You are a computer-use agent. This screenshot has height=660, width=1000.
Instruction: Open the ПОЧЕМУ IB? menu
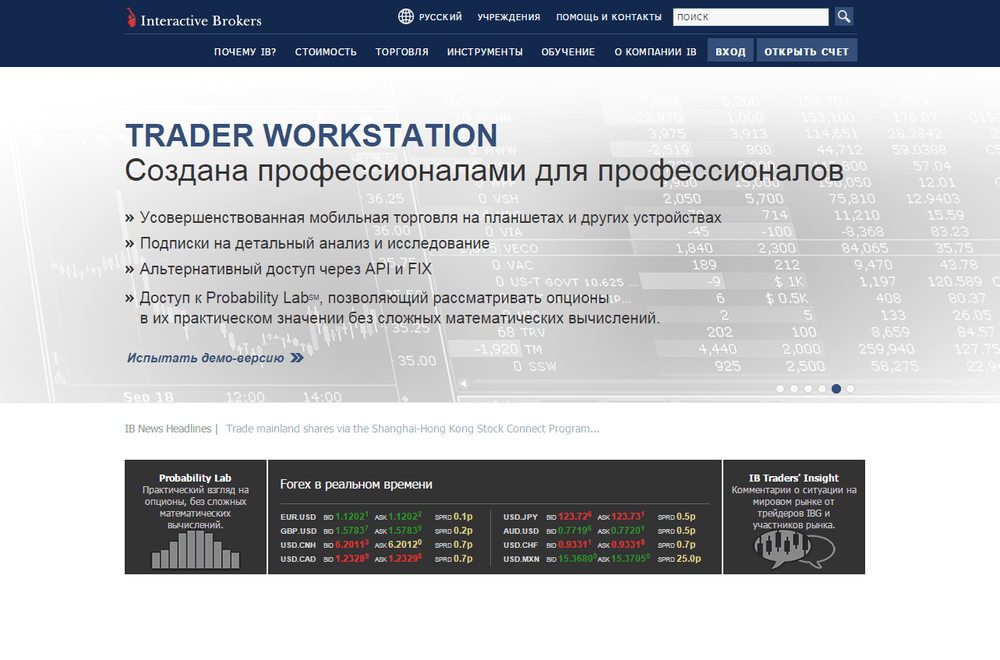(x=245, y=52)
